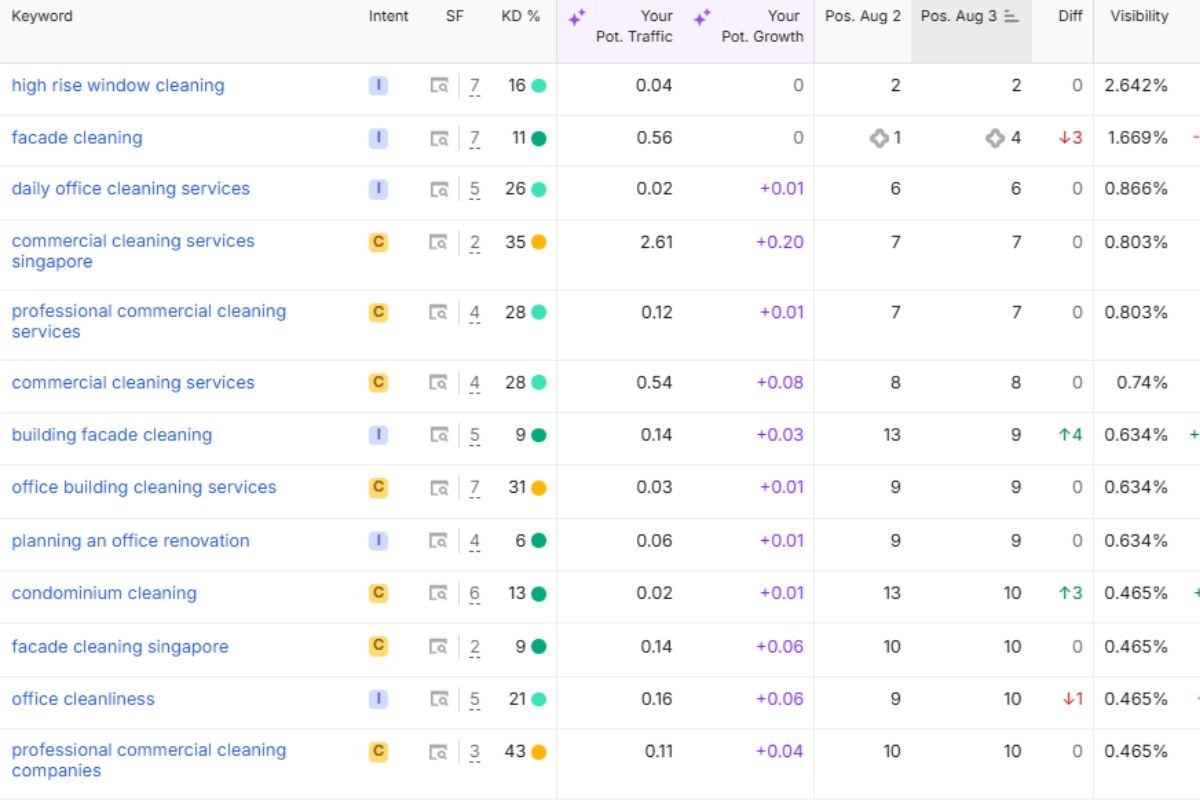Image resolution: width=1200 pixels, height=800 pixels.
Task: Open the keyword link facade cleaning singapore
Action: coord(120,647)
